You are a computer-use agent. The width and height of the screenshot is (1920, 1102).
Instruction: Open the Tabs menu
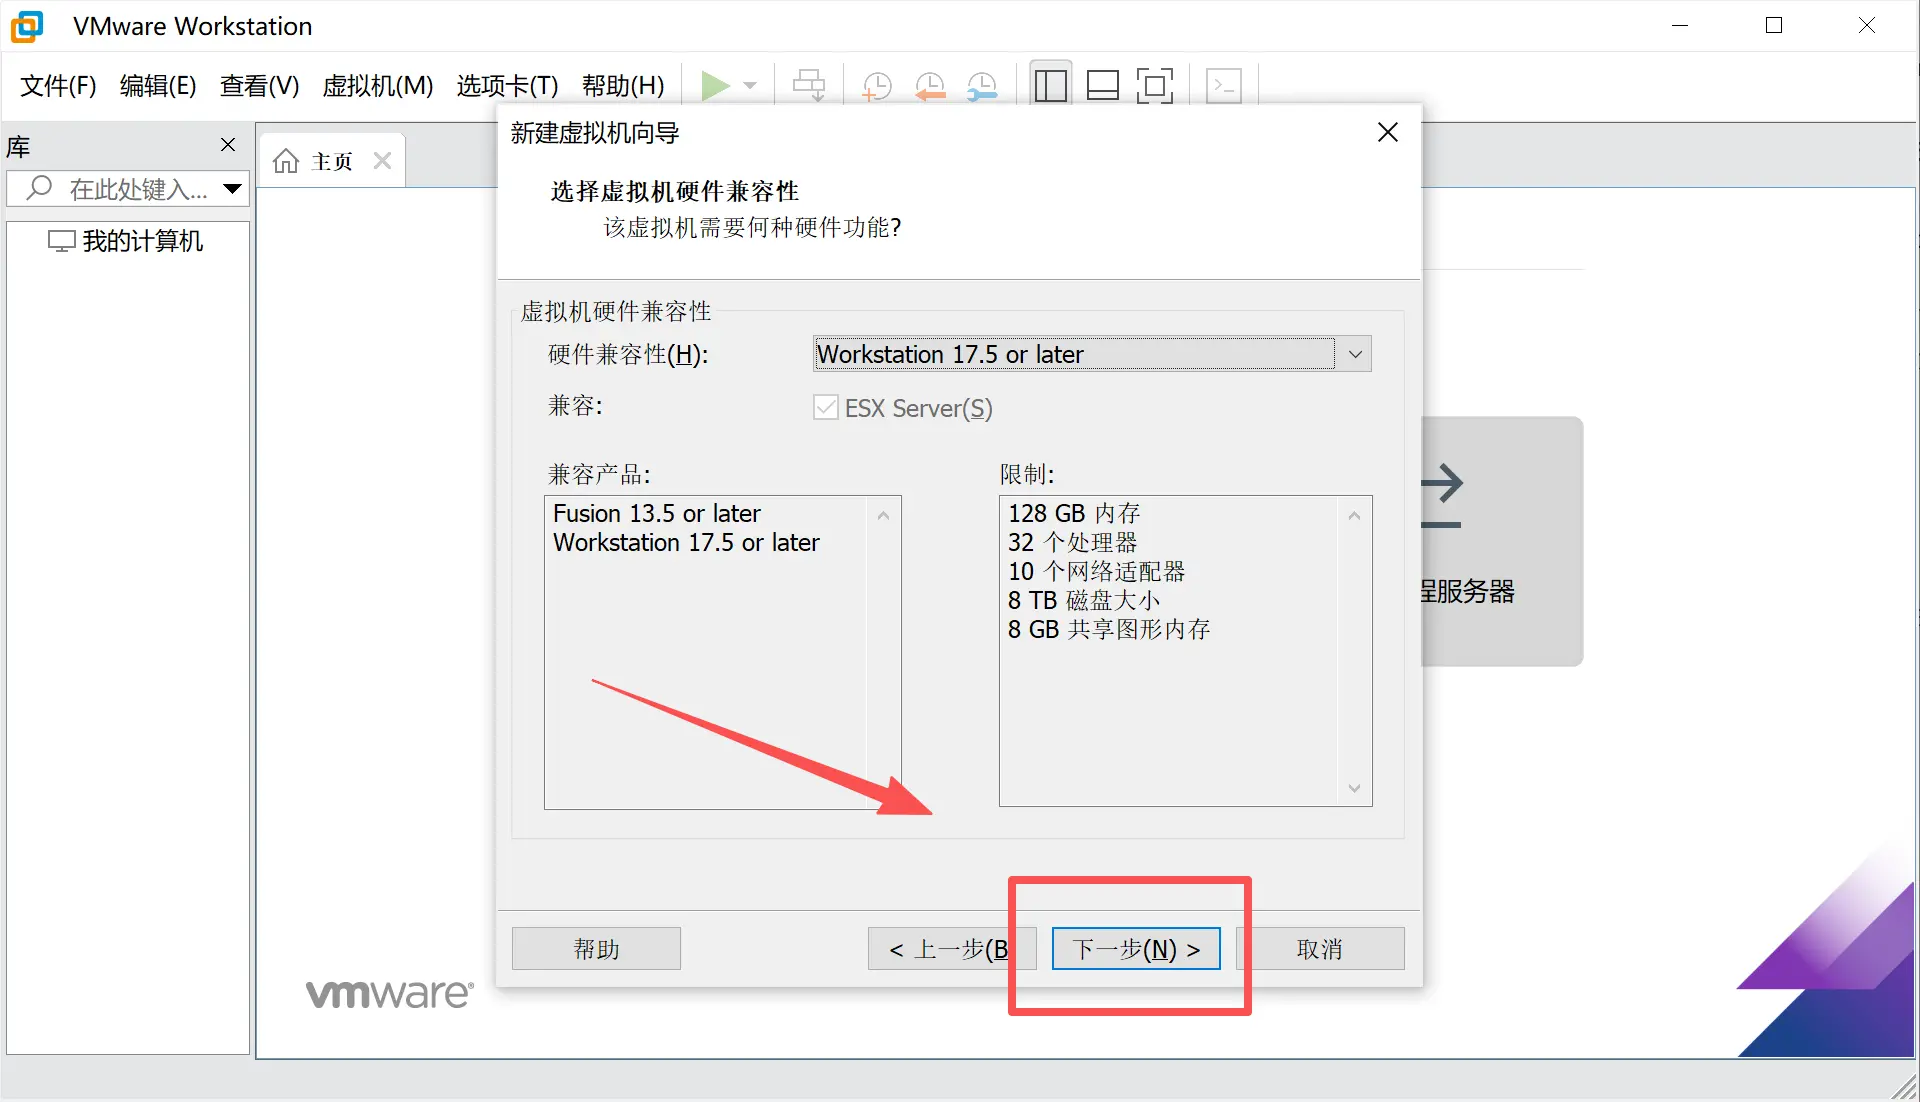pyautogui.click(x=507, y=86)
